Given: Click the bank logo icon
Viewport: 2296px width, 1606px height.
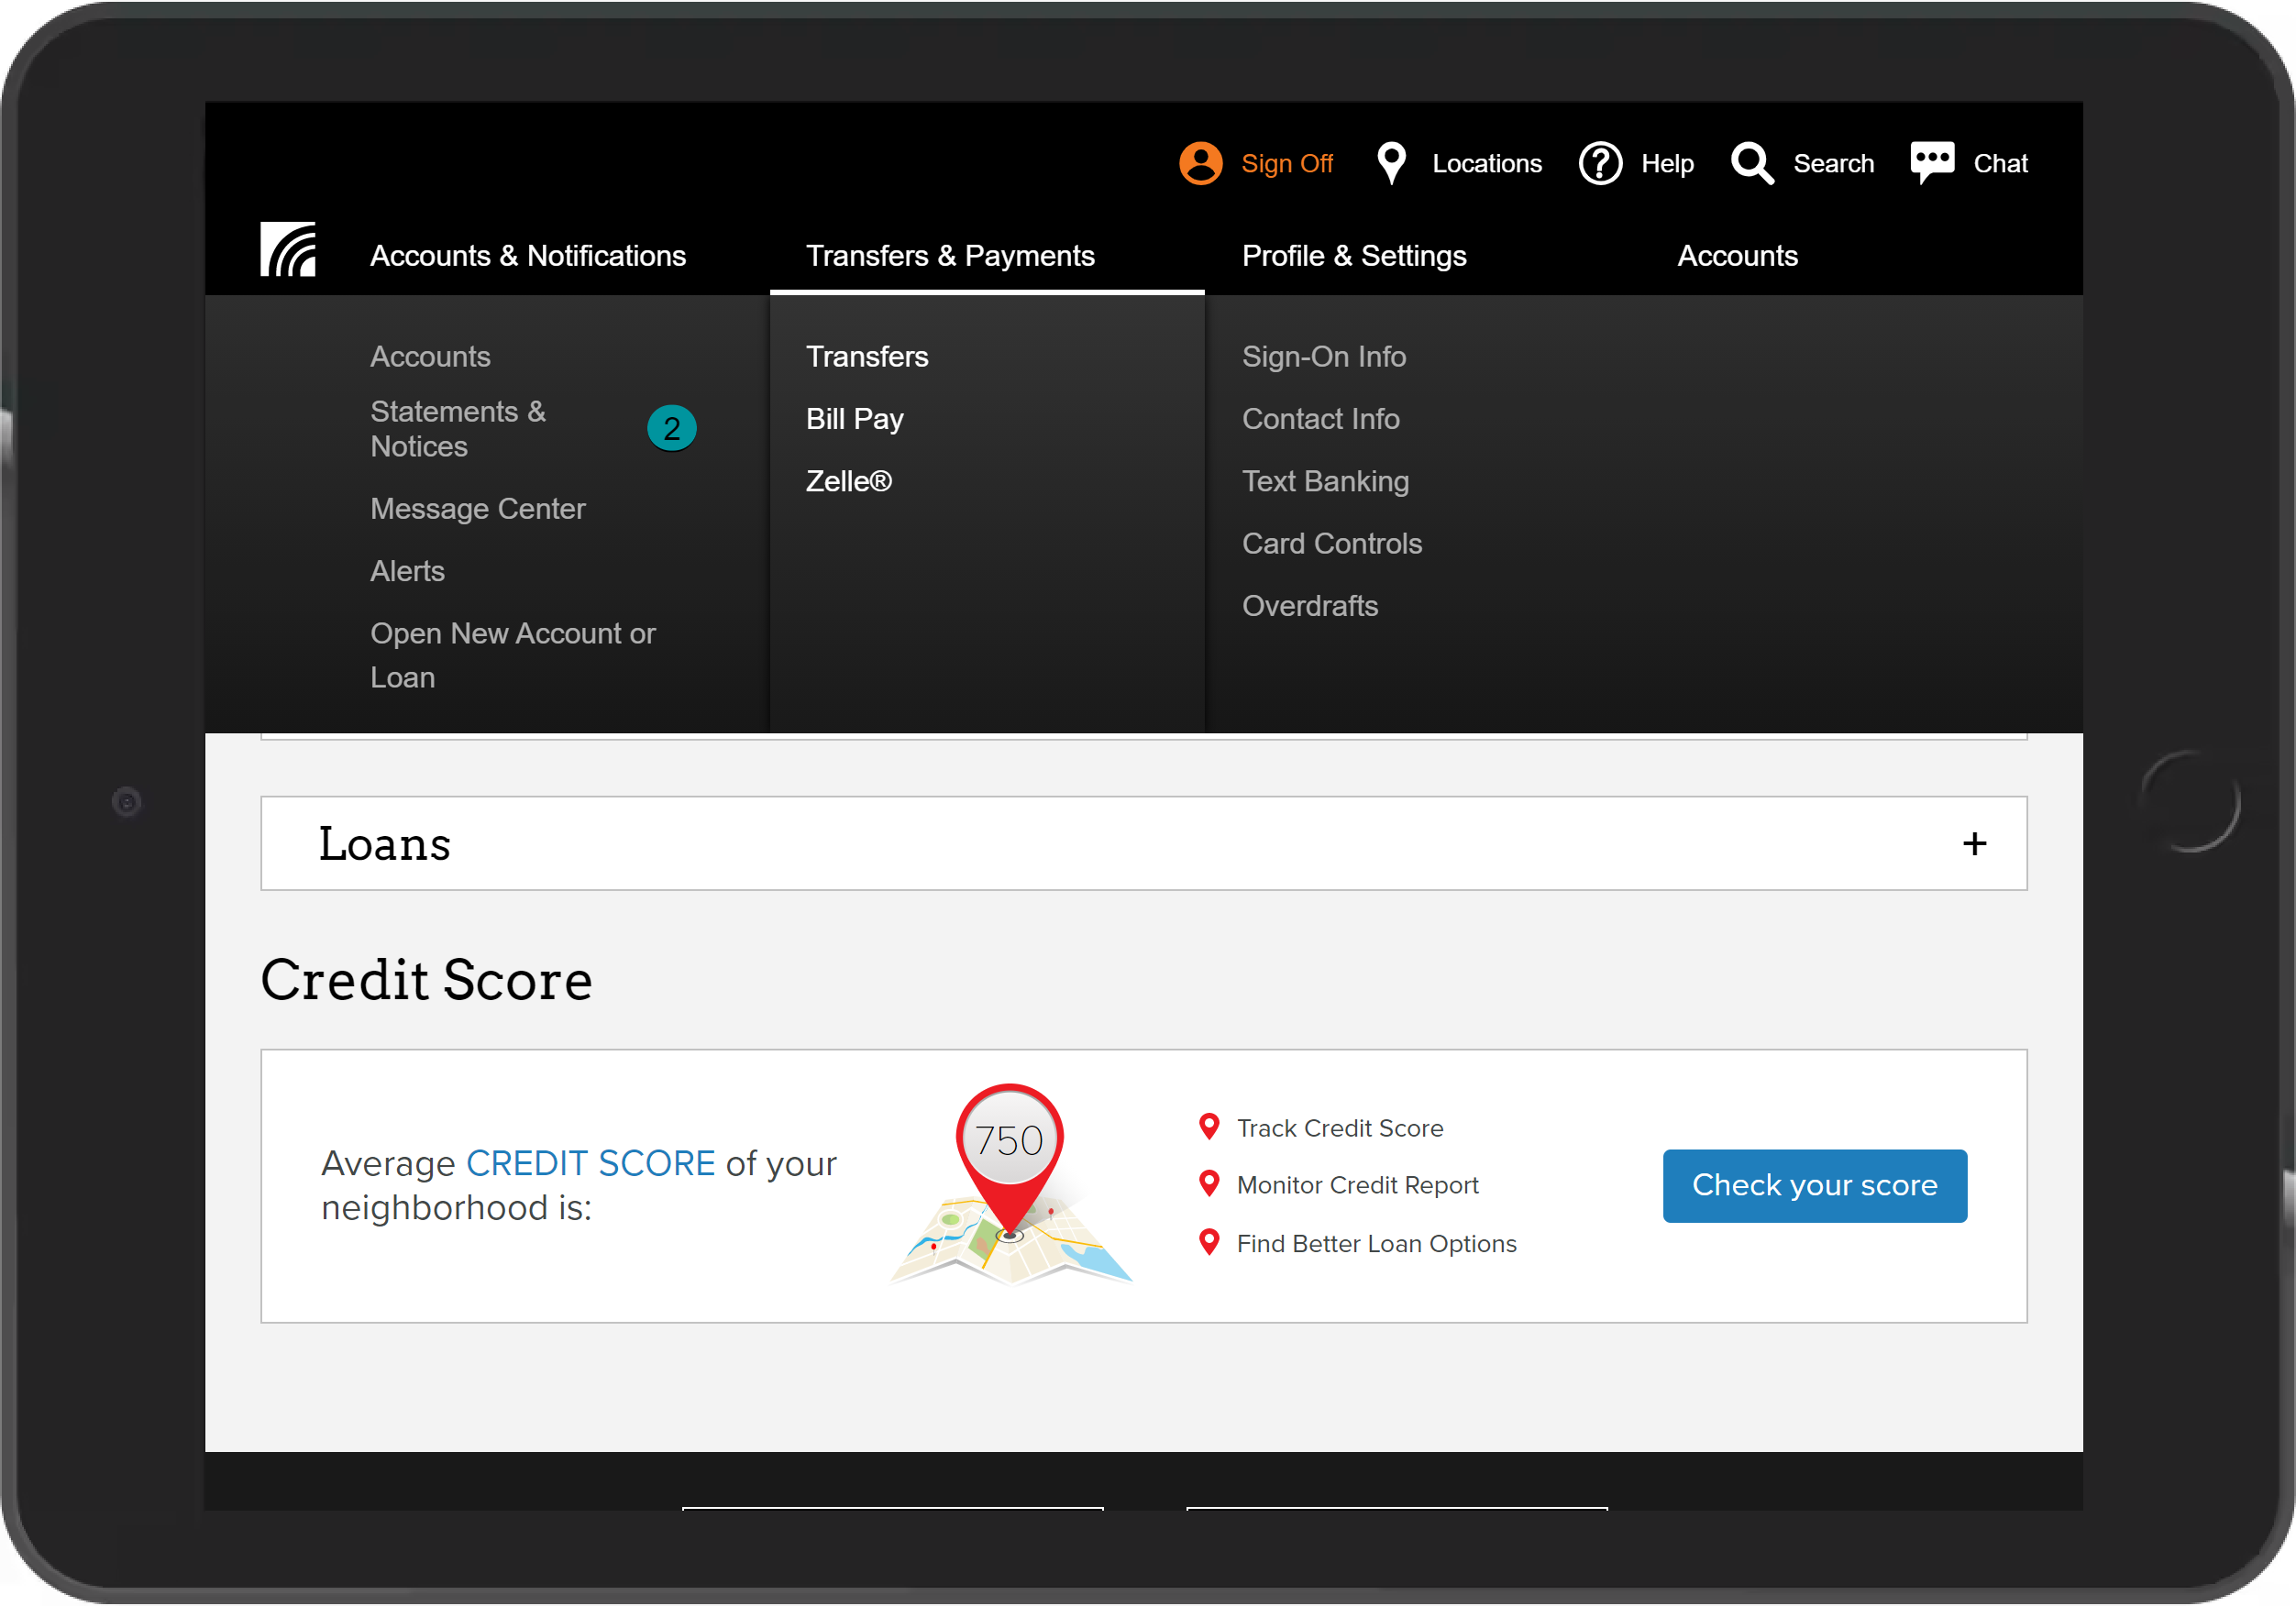Looking at the screenshot, I should pyautogui.click(x=288, y=249).
